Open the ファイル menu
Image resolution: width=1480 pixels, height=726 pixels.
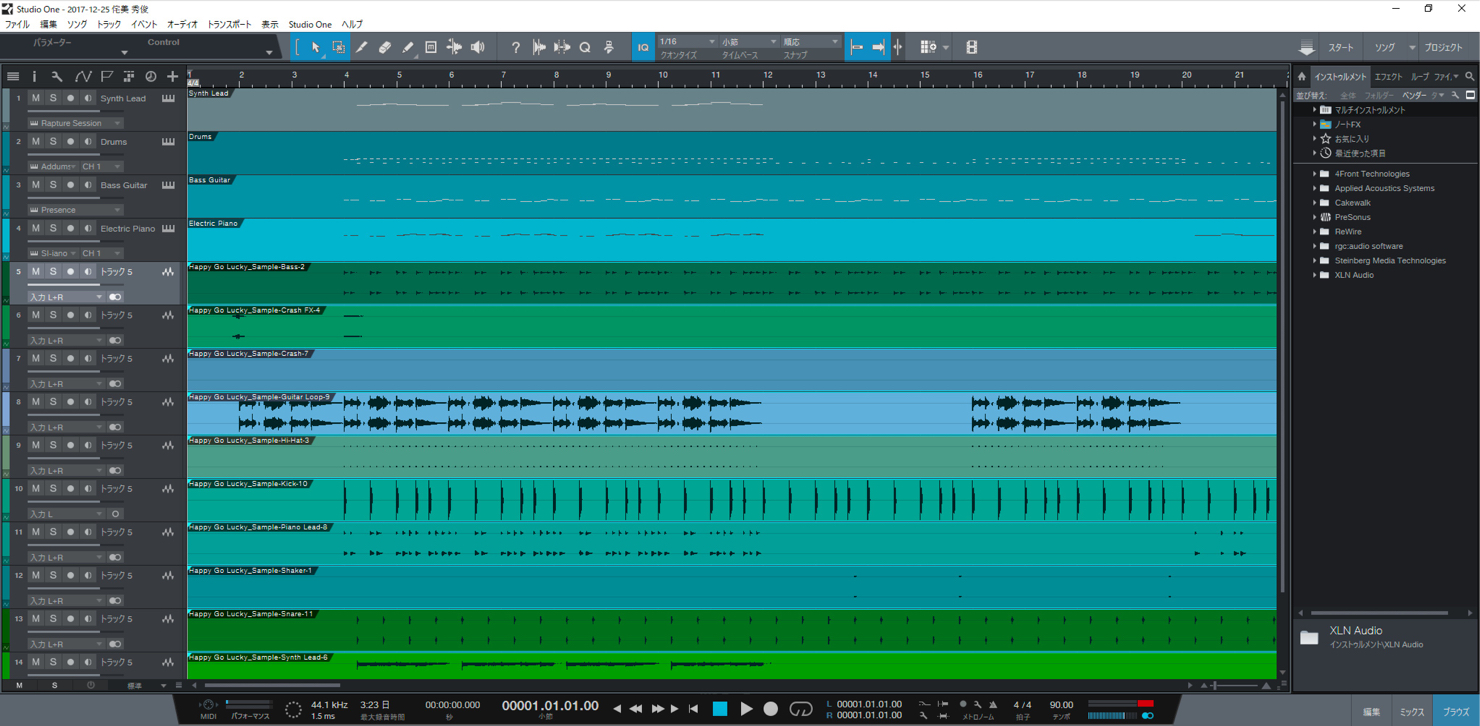[x=17, y=24]
